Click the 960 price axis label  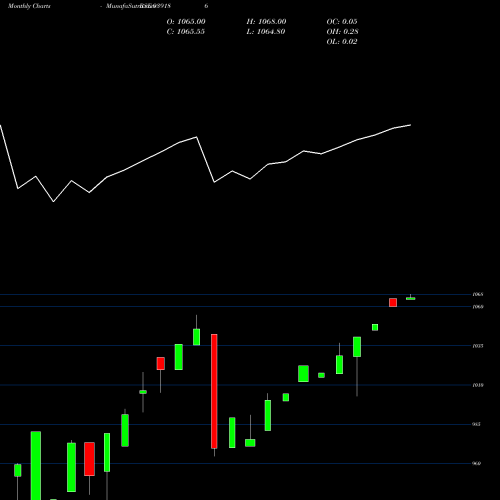click(x=477, y=463)
